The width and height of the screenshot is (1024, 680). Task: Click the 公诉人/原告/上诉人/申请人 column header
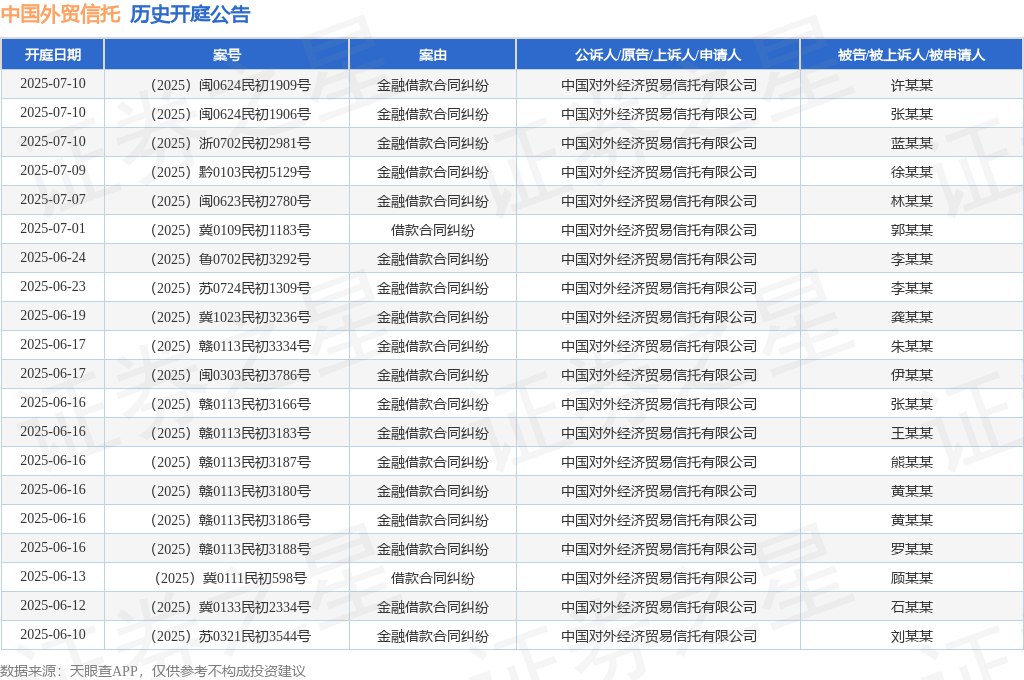click(658, 55)
